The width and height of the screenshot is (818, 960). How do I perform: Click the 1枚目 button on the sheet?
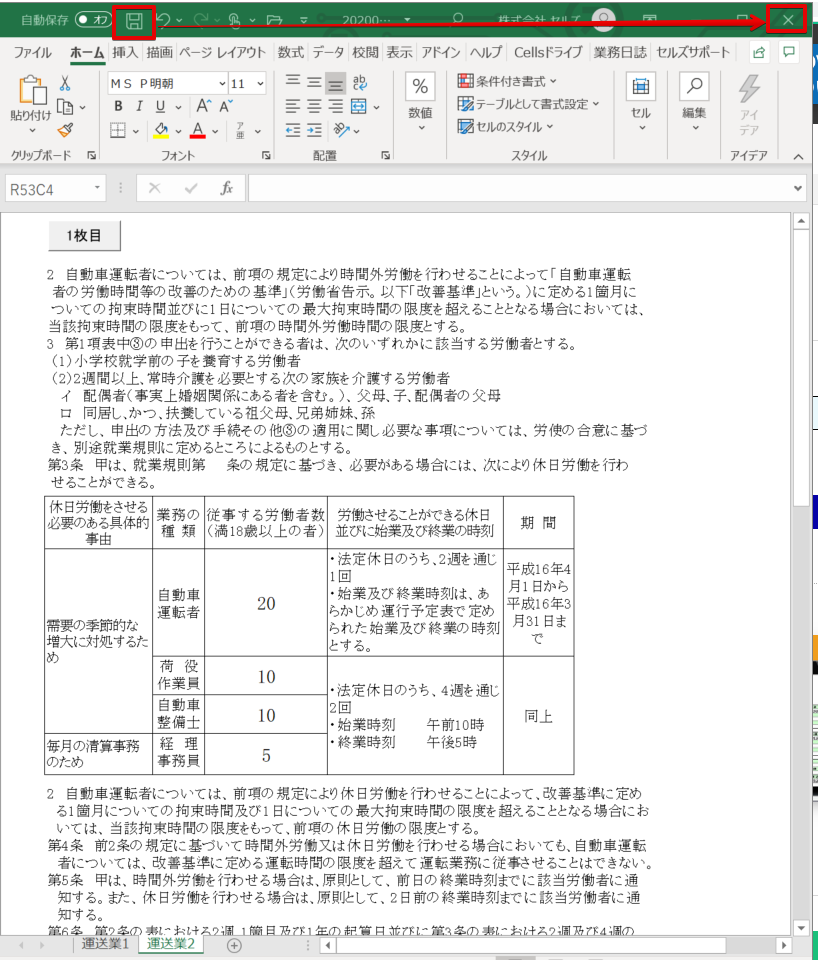tap(84, 236)
